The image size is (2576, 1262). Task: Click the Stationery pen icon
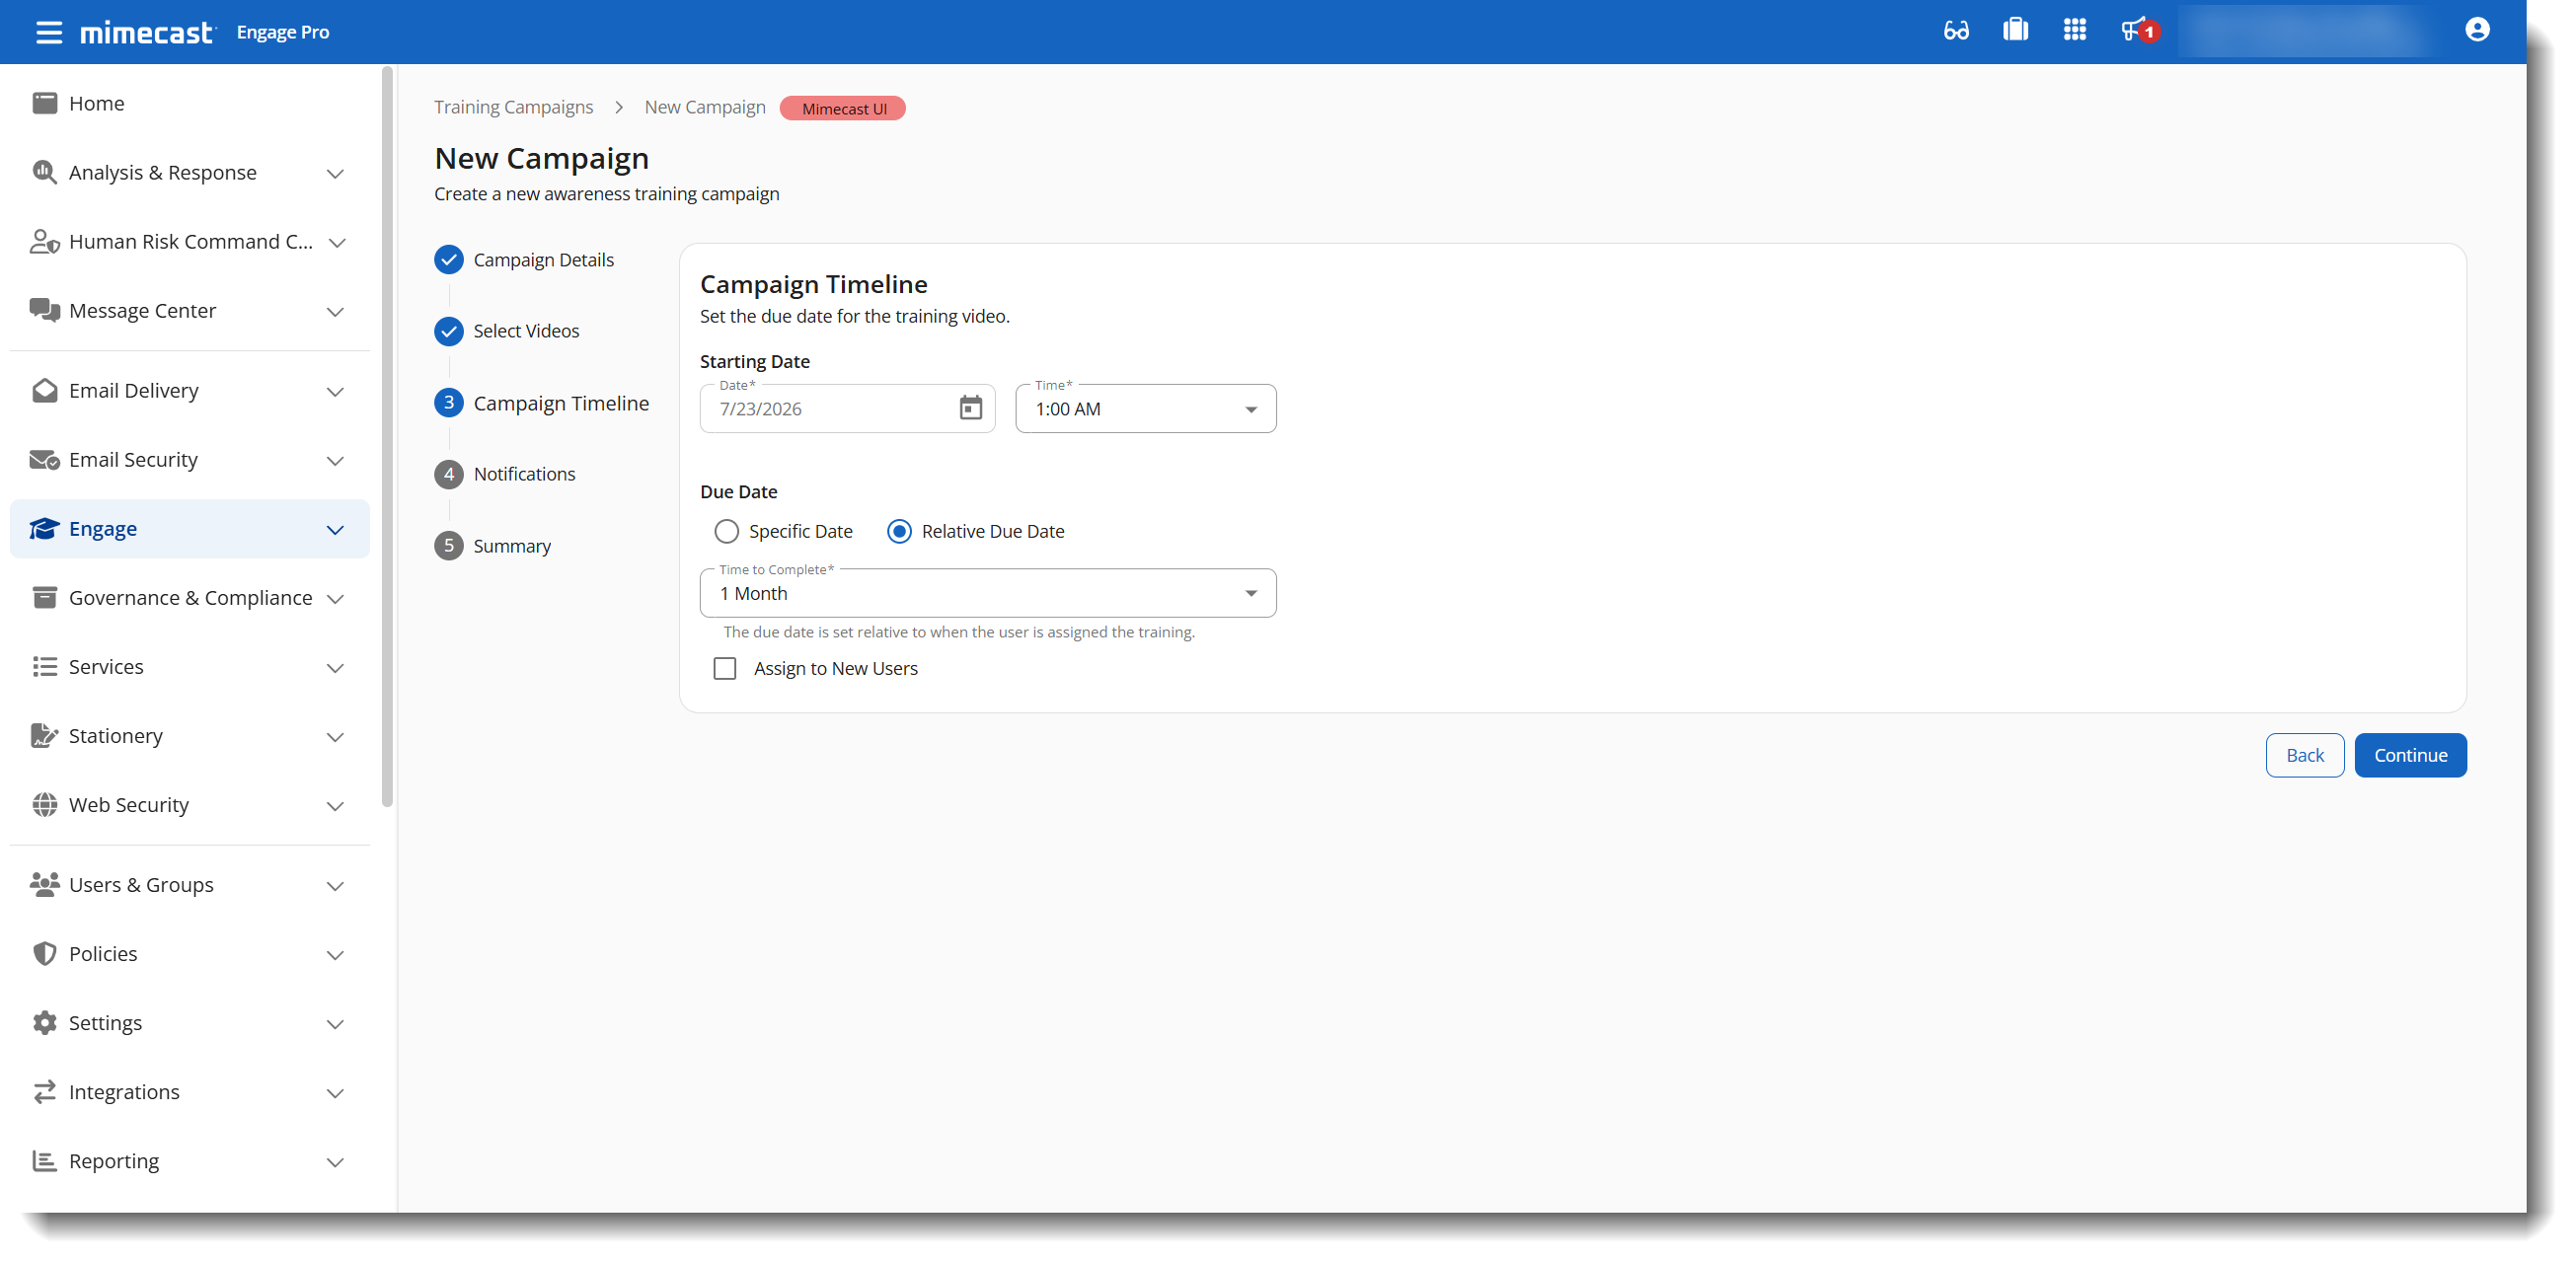(44, 735)
